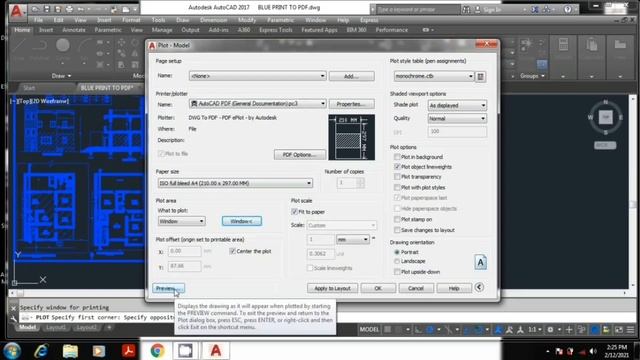This screenshot has width=640, height=360.
Task: Click the annotation scale 1:1 control
Action: (534, 329)
